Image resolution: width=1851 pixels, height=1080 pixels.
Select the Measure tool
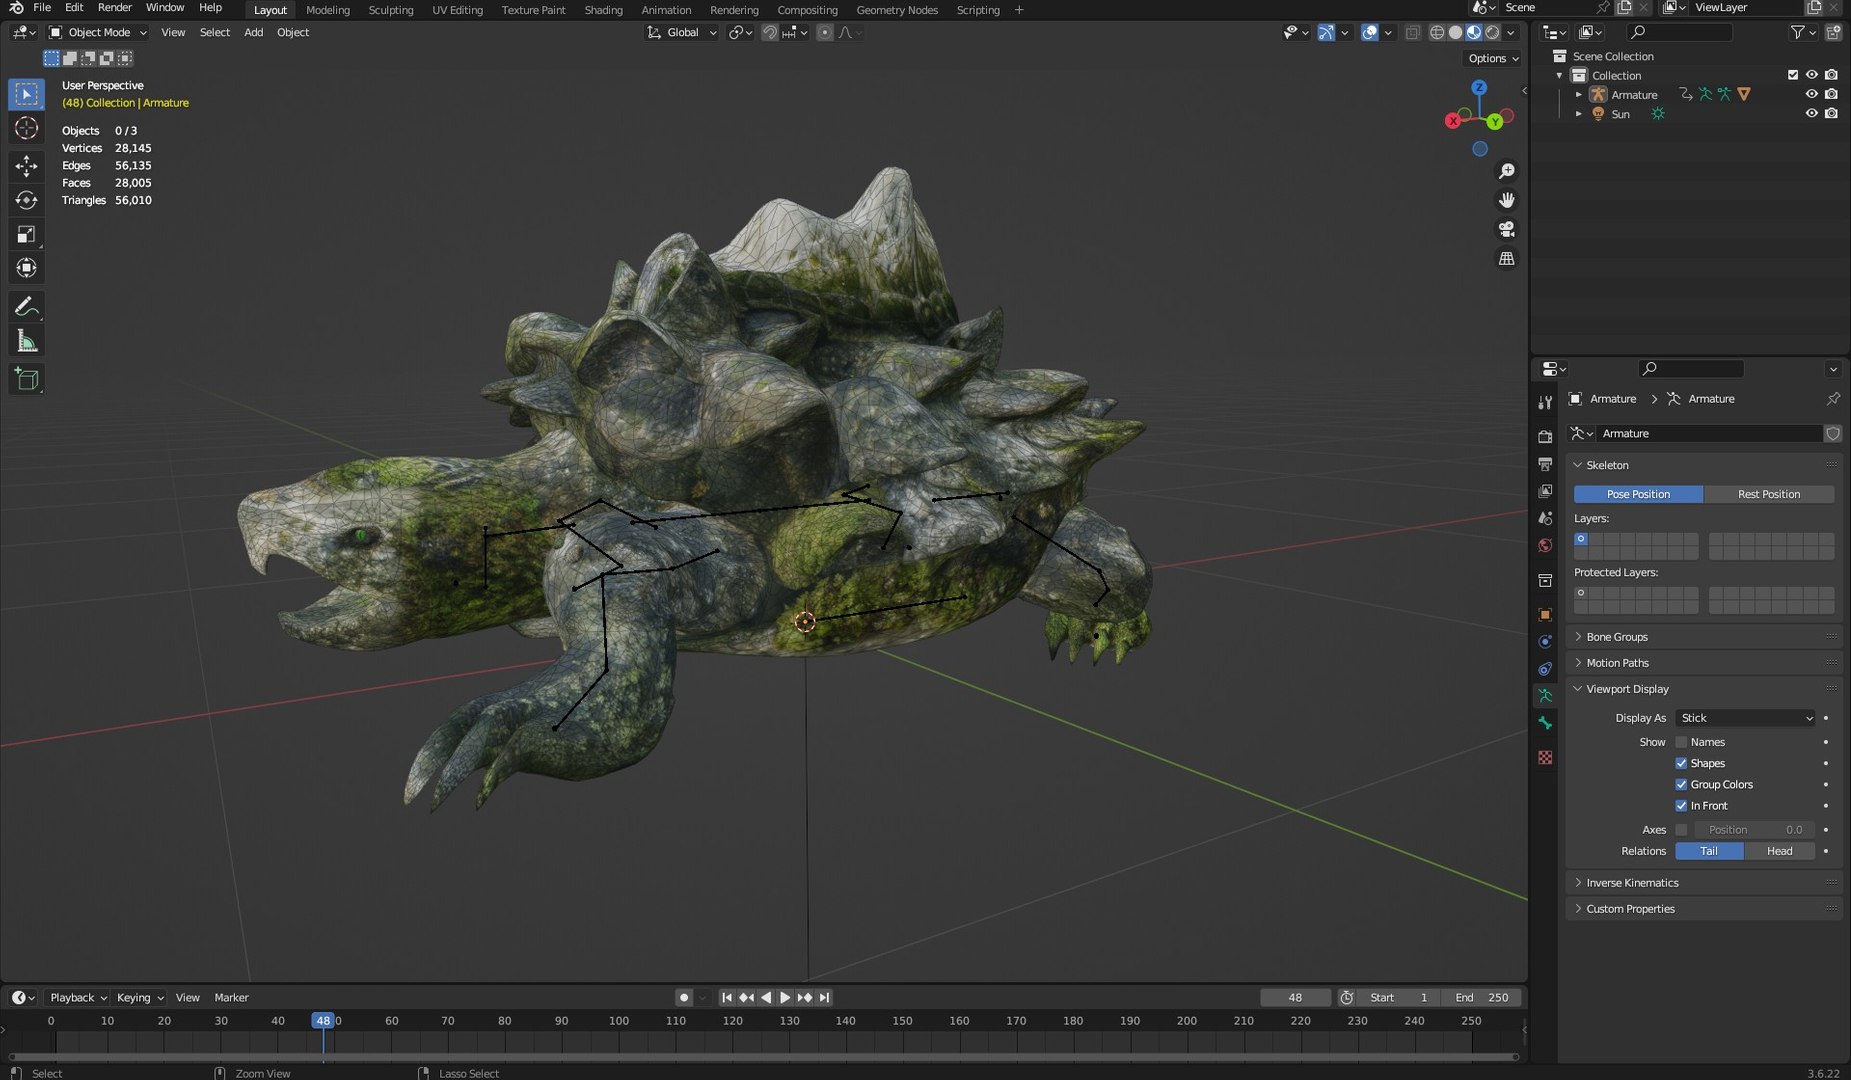pos(27,341)
